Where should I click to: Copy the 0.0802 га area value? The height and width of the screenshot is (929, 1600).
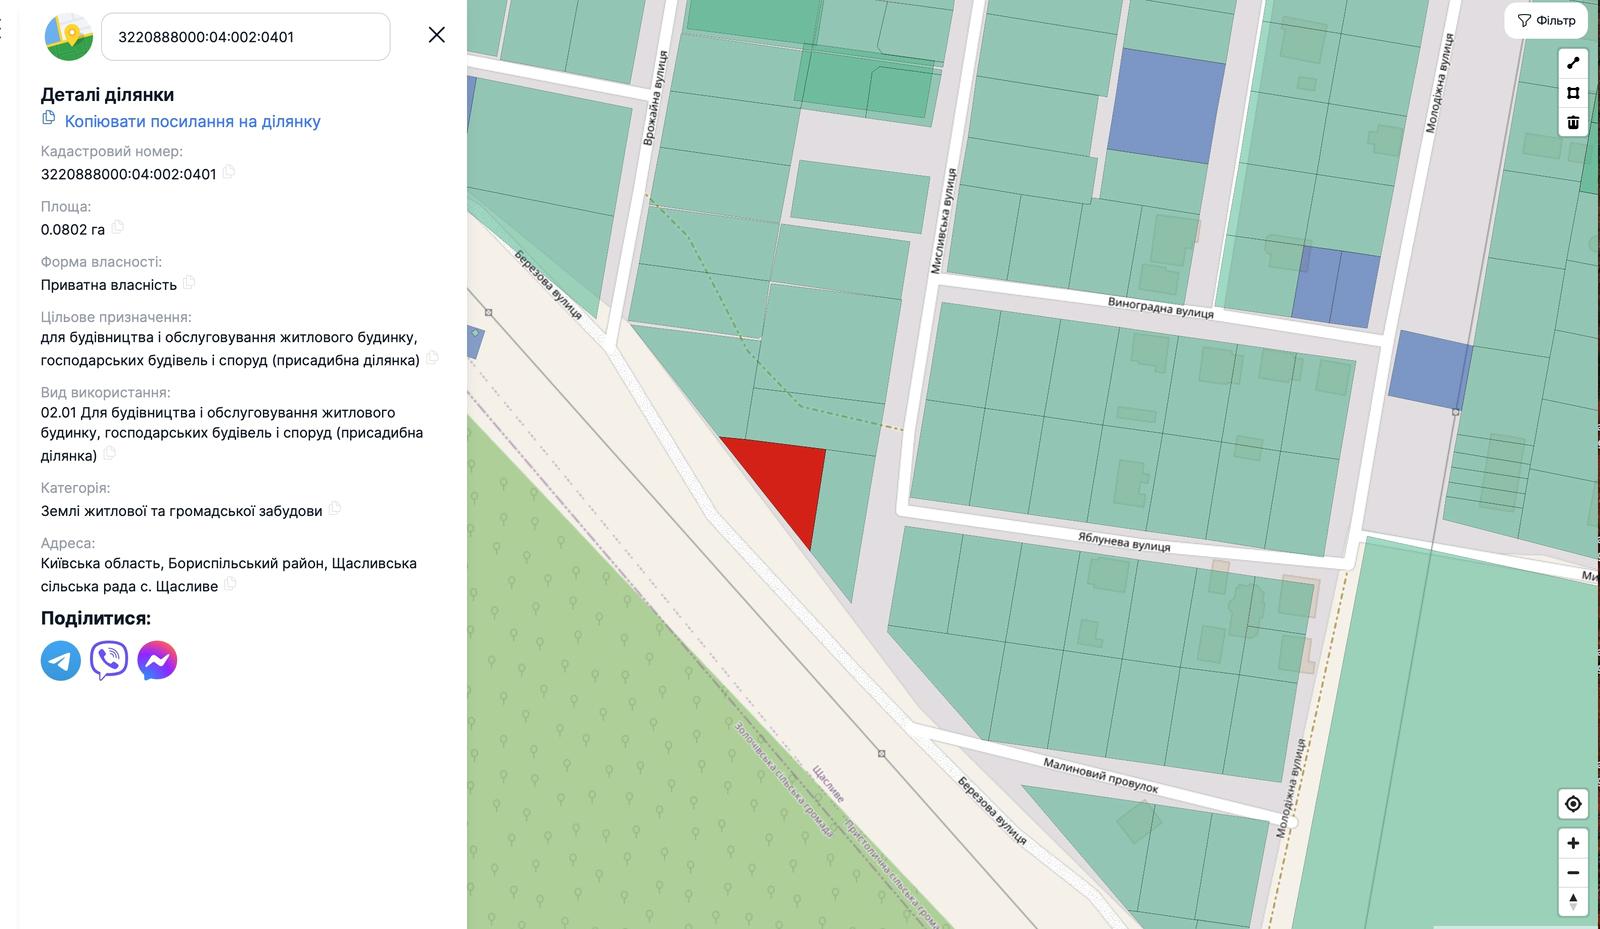click(118, 227)
